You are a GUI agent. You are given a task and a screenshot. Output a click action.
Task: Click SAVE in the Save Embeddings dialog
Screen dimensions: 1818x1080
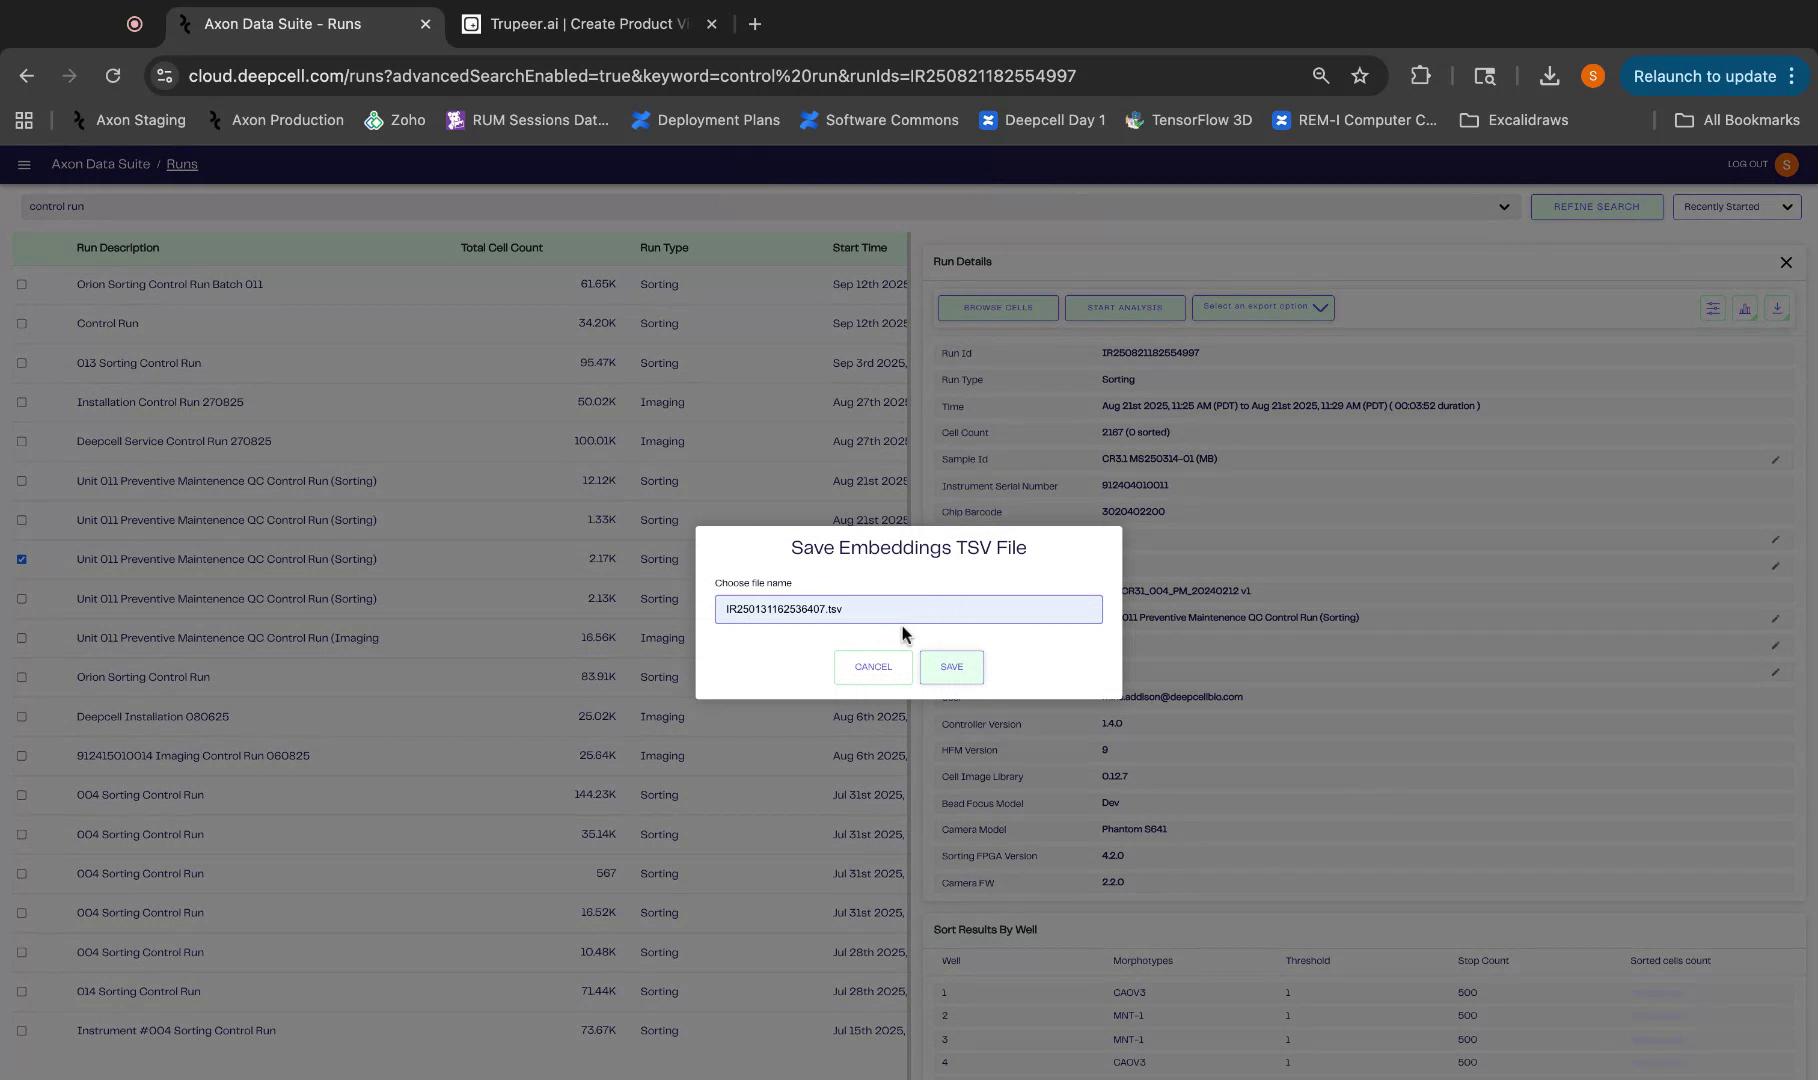tap(951, 667)
